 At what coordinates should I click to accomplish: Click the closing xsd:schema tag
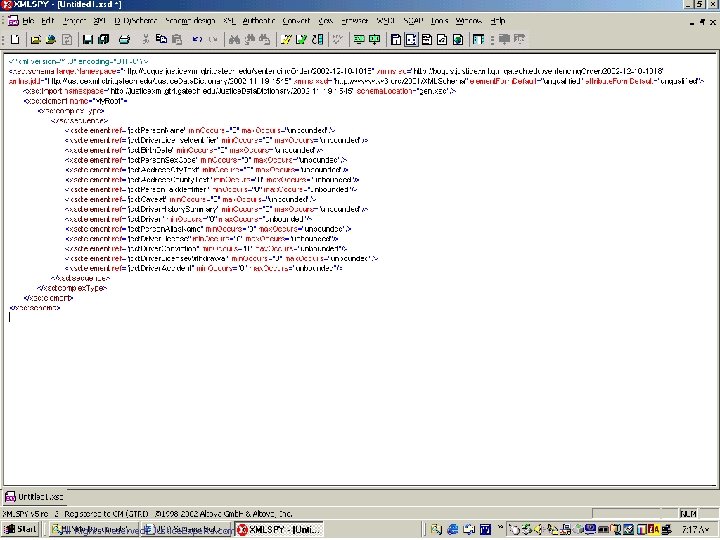point(34,308)
